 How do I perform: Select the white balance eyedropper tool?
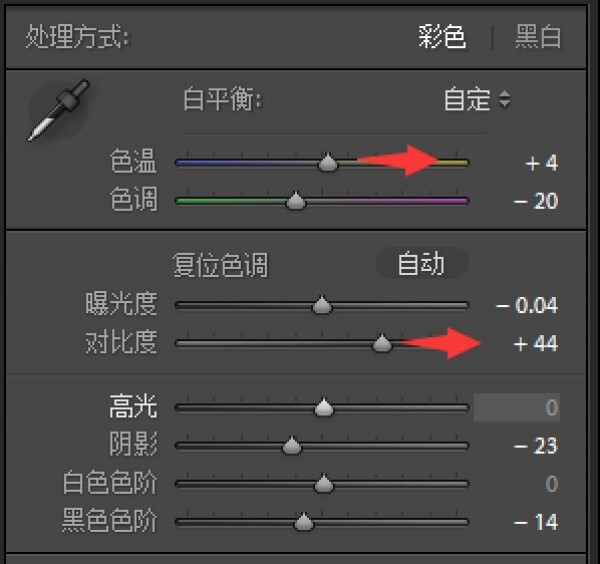tap(59, 110)
